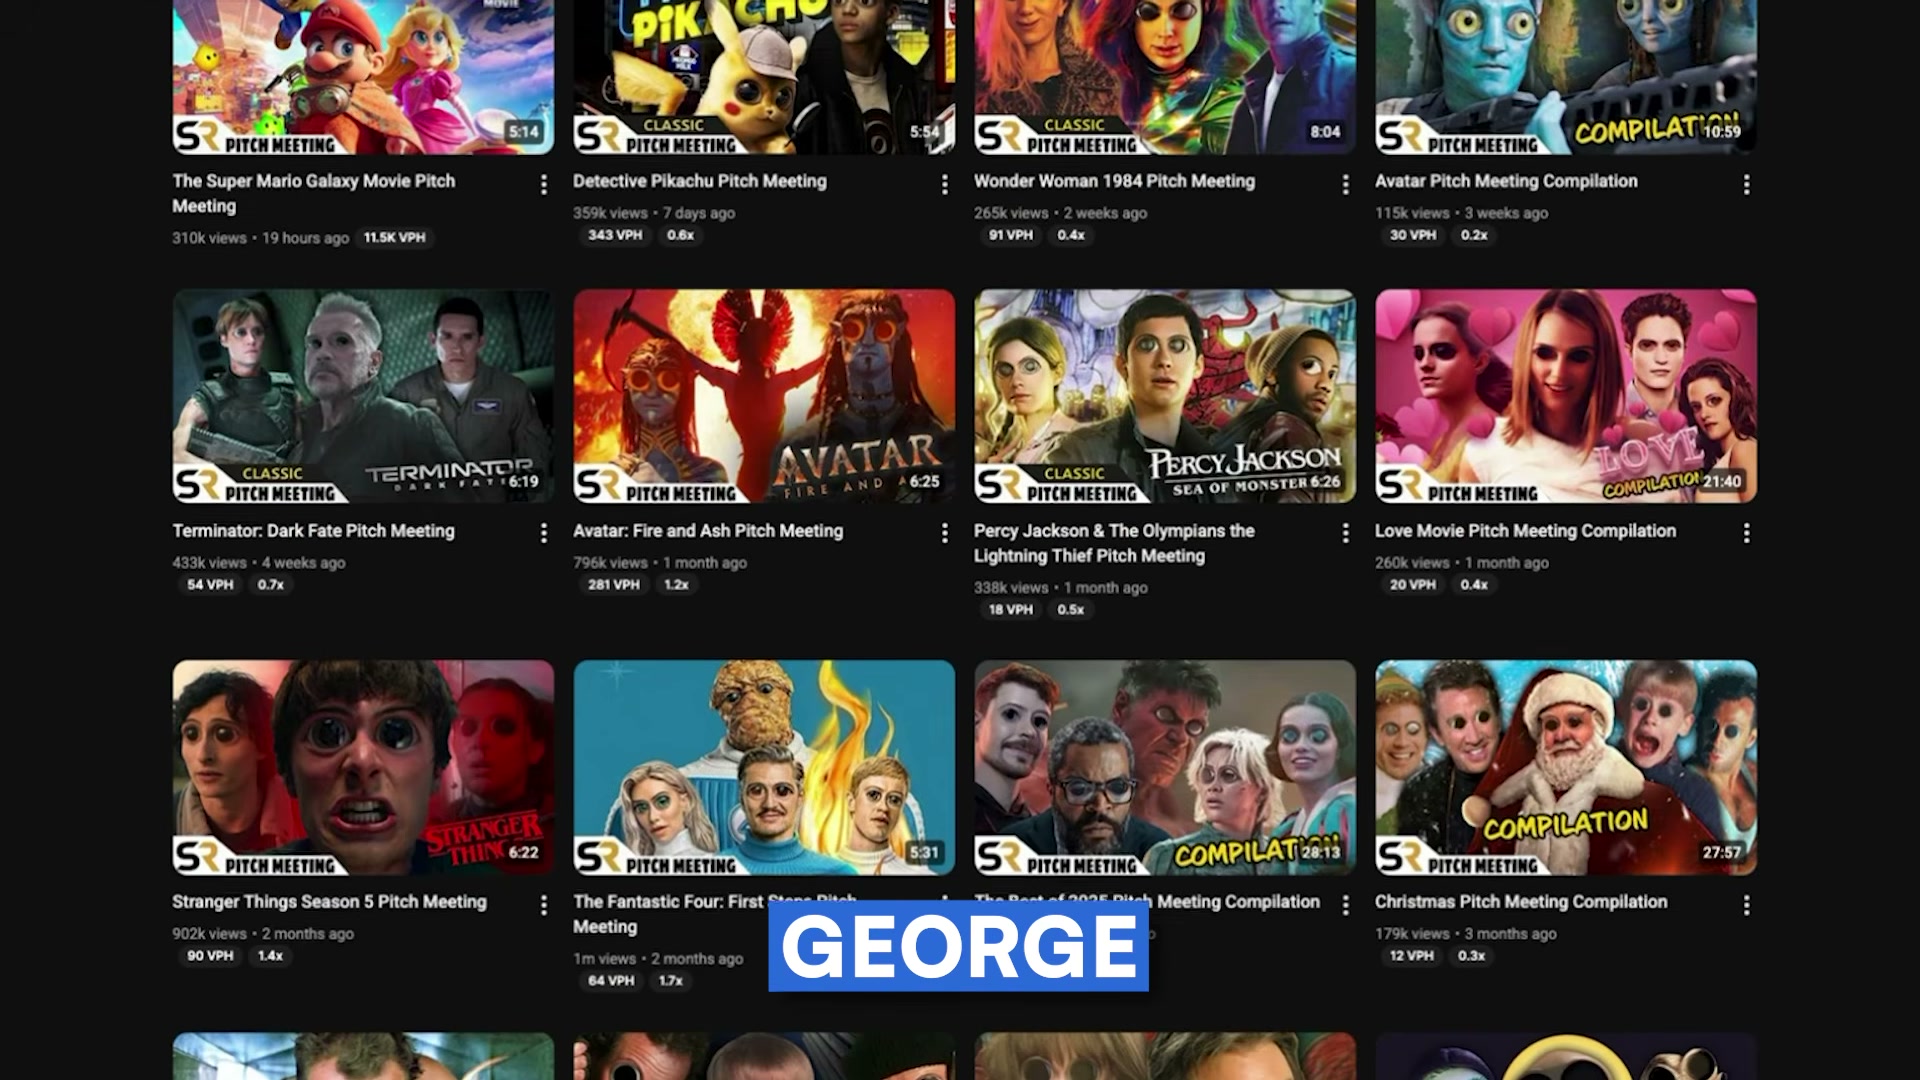Click '359k views · 7 days ago' text
1920x1080 pixels.
(x=654, y=213)
